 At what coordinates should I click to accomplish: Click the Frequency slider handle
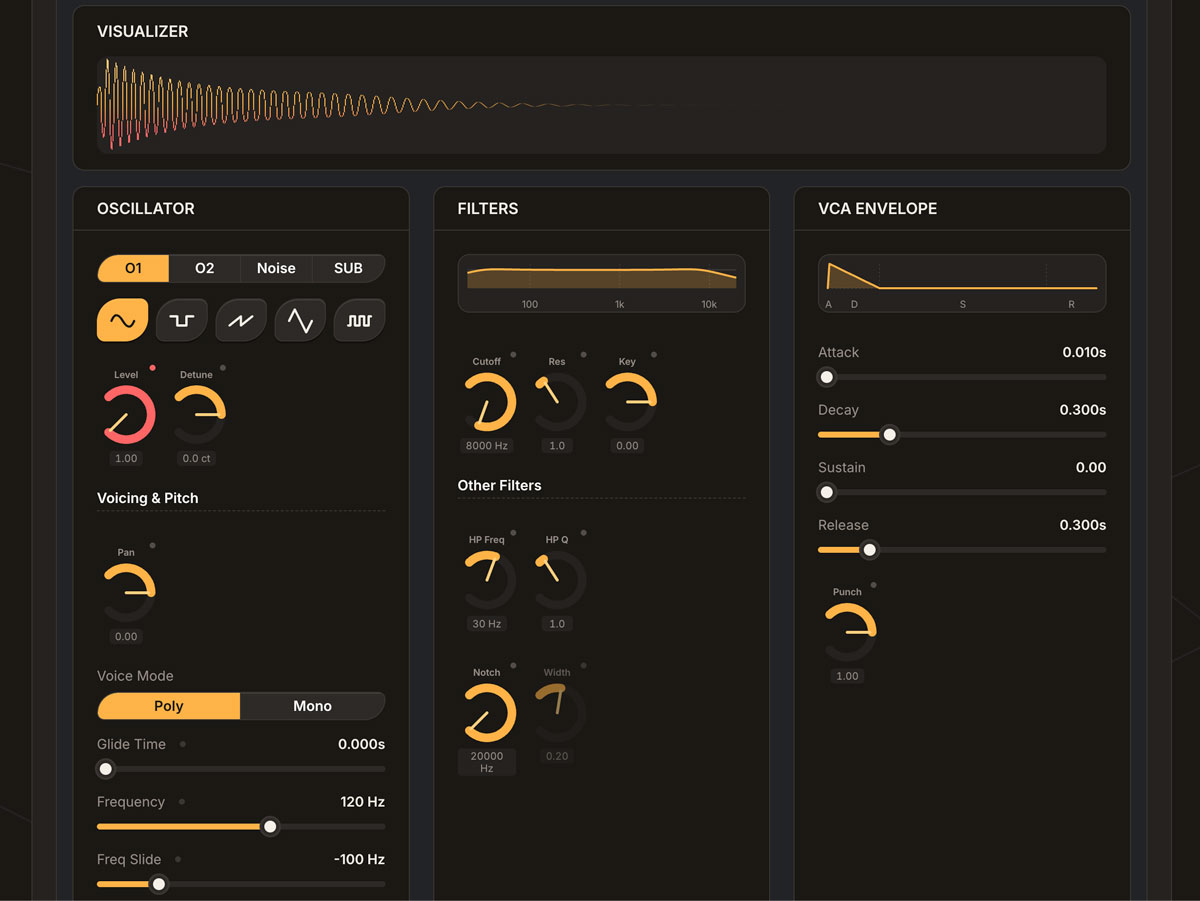point(270,827)
